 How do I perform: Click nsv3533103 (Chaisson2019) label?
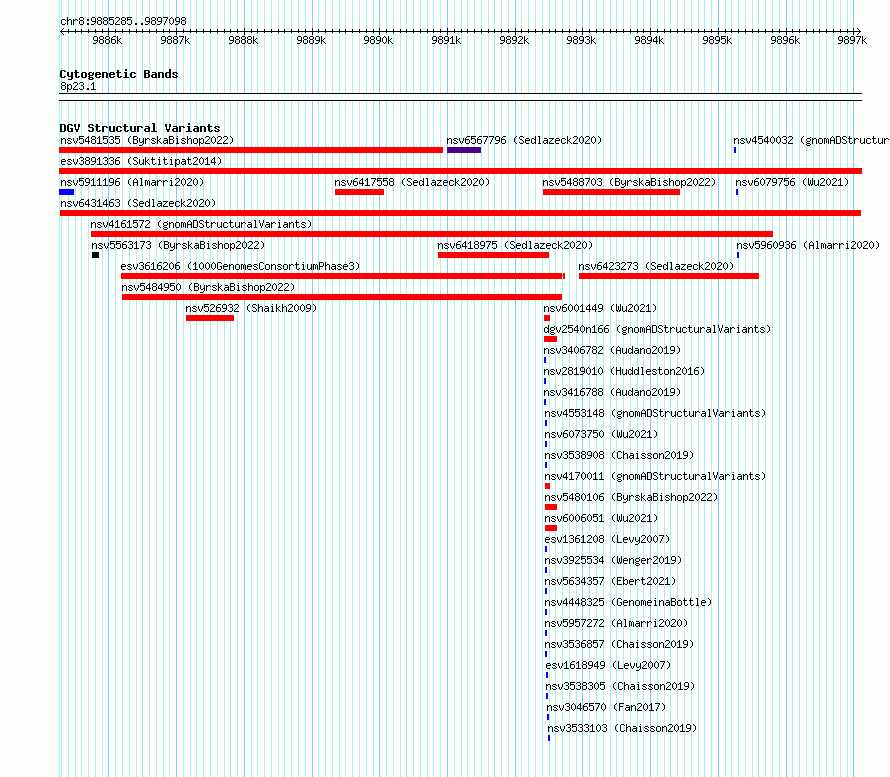[622, 728]
